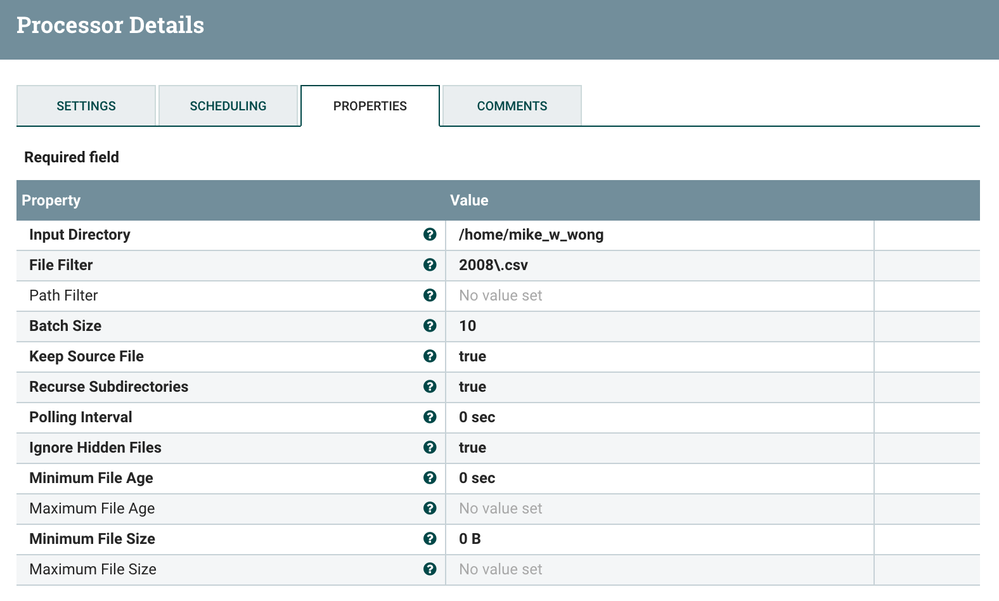Screen dimensions: 999x601
Task: Click the Minimum File Size label
Action: click(x=92, y=539)
